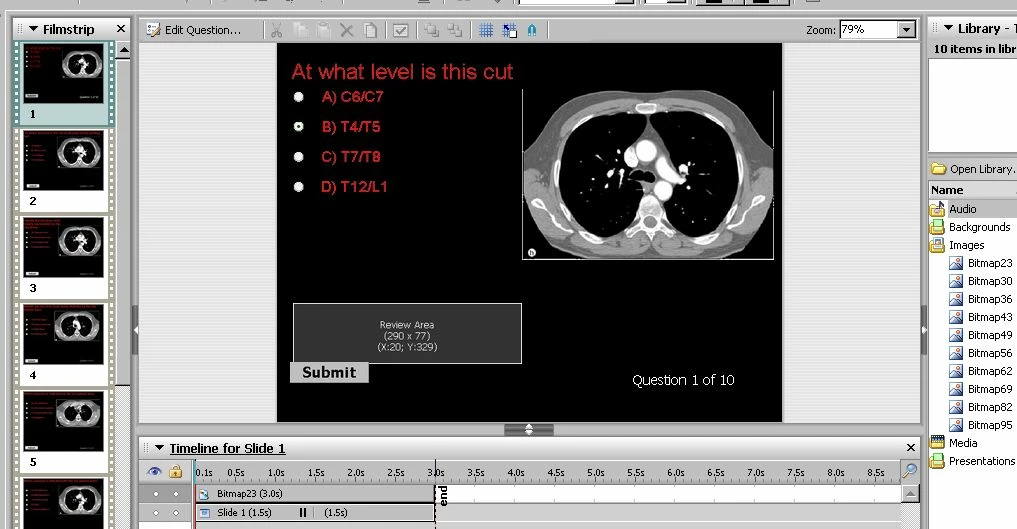The image size is (1017, 529).
Task: Close the Filmstrip panel
Action: [121, 29]
